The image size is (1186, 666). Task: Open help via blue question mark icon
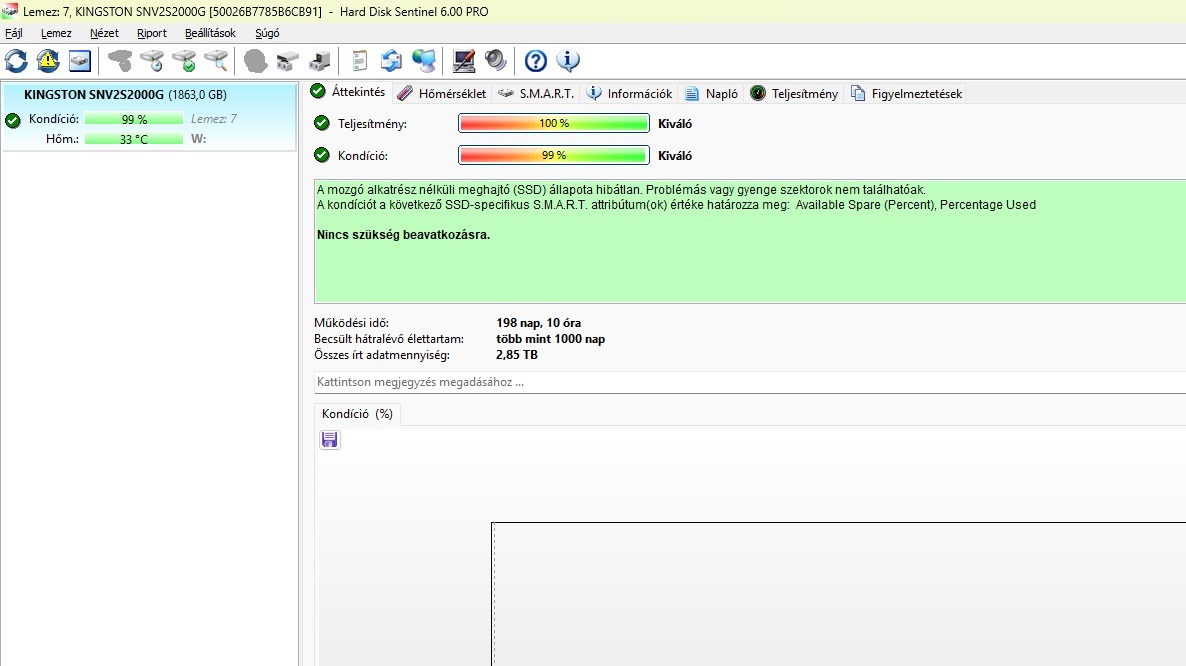tap(536, 60)
